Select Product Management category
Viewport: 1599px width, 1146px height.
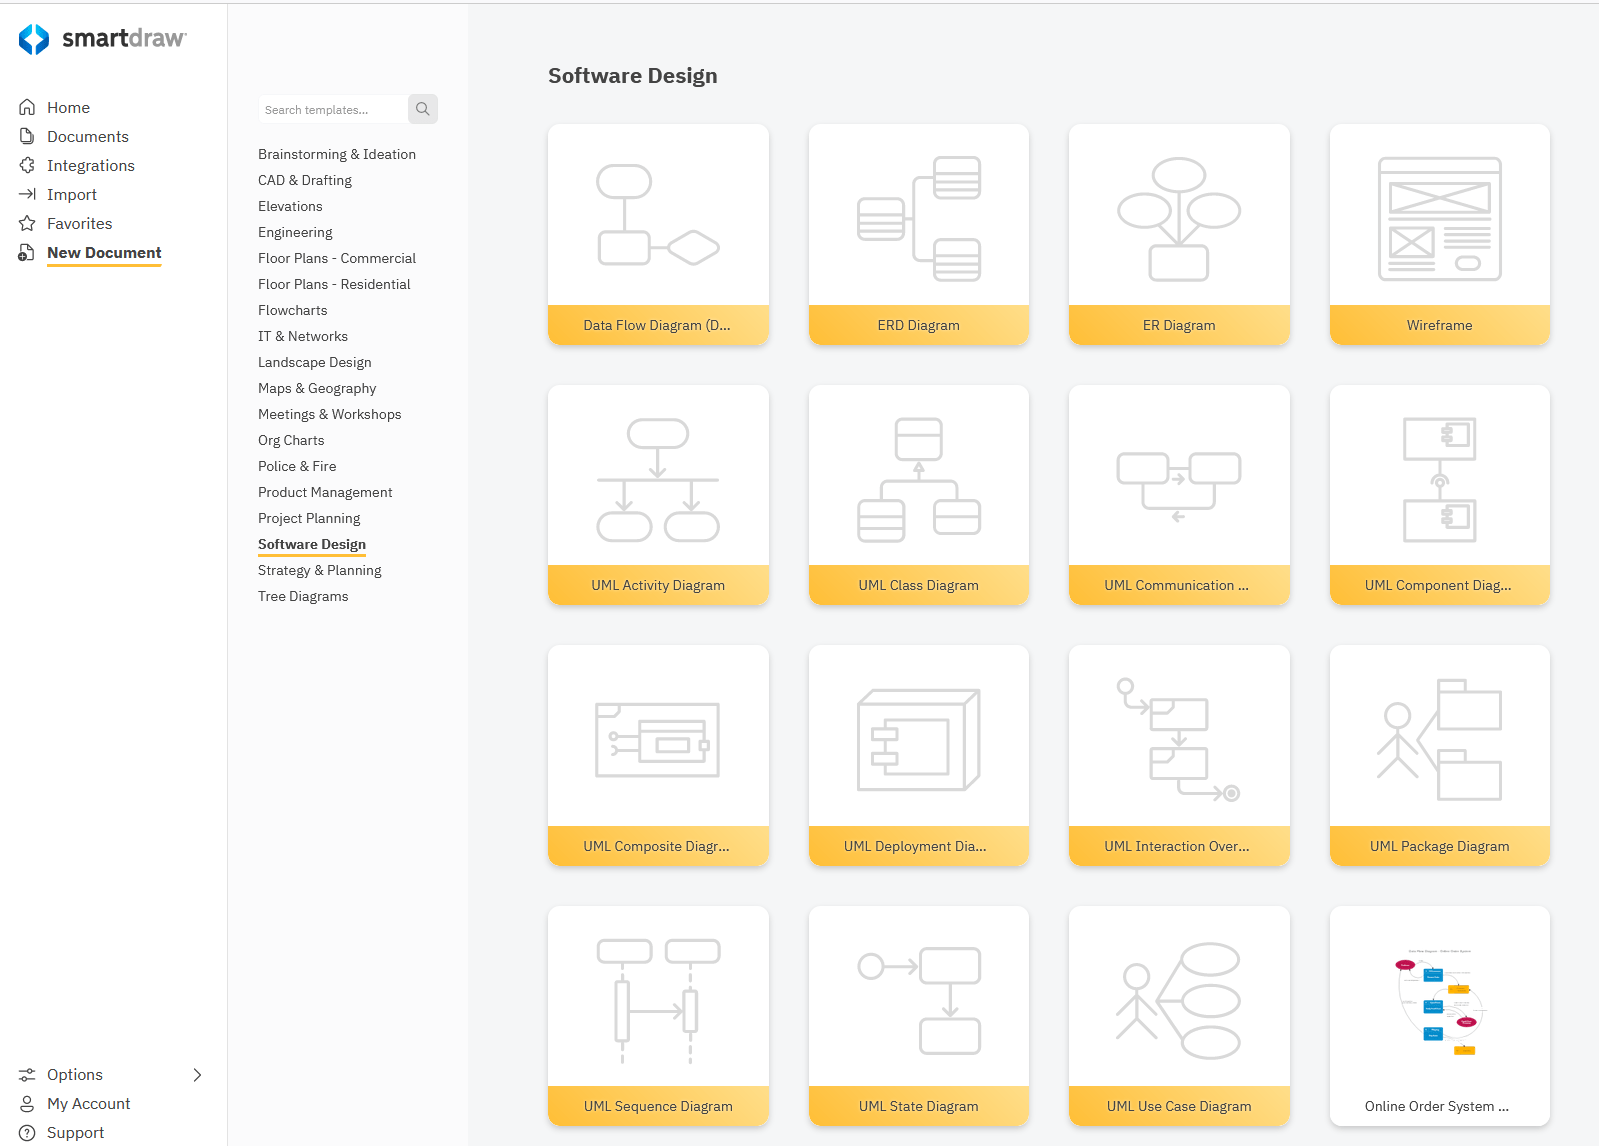click(x=325, y=492)
